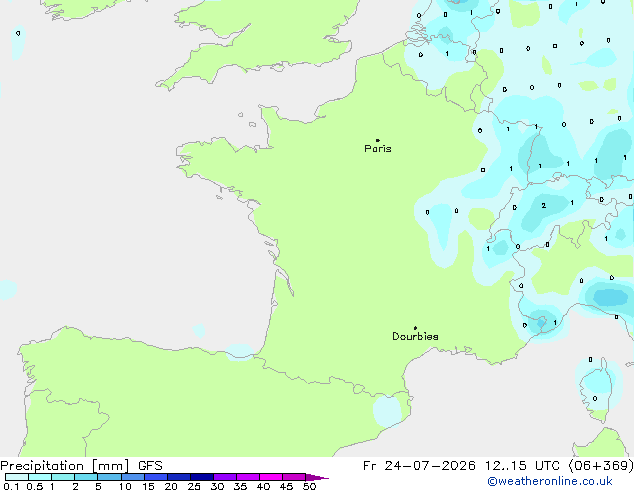Select the 15–20 mm legend swatch

coord(156,477)
